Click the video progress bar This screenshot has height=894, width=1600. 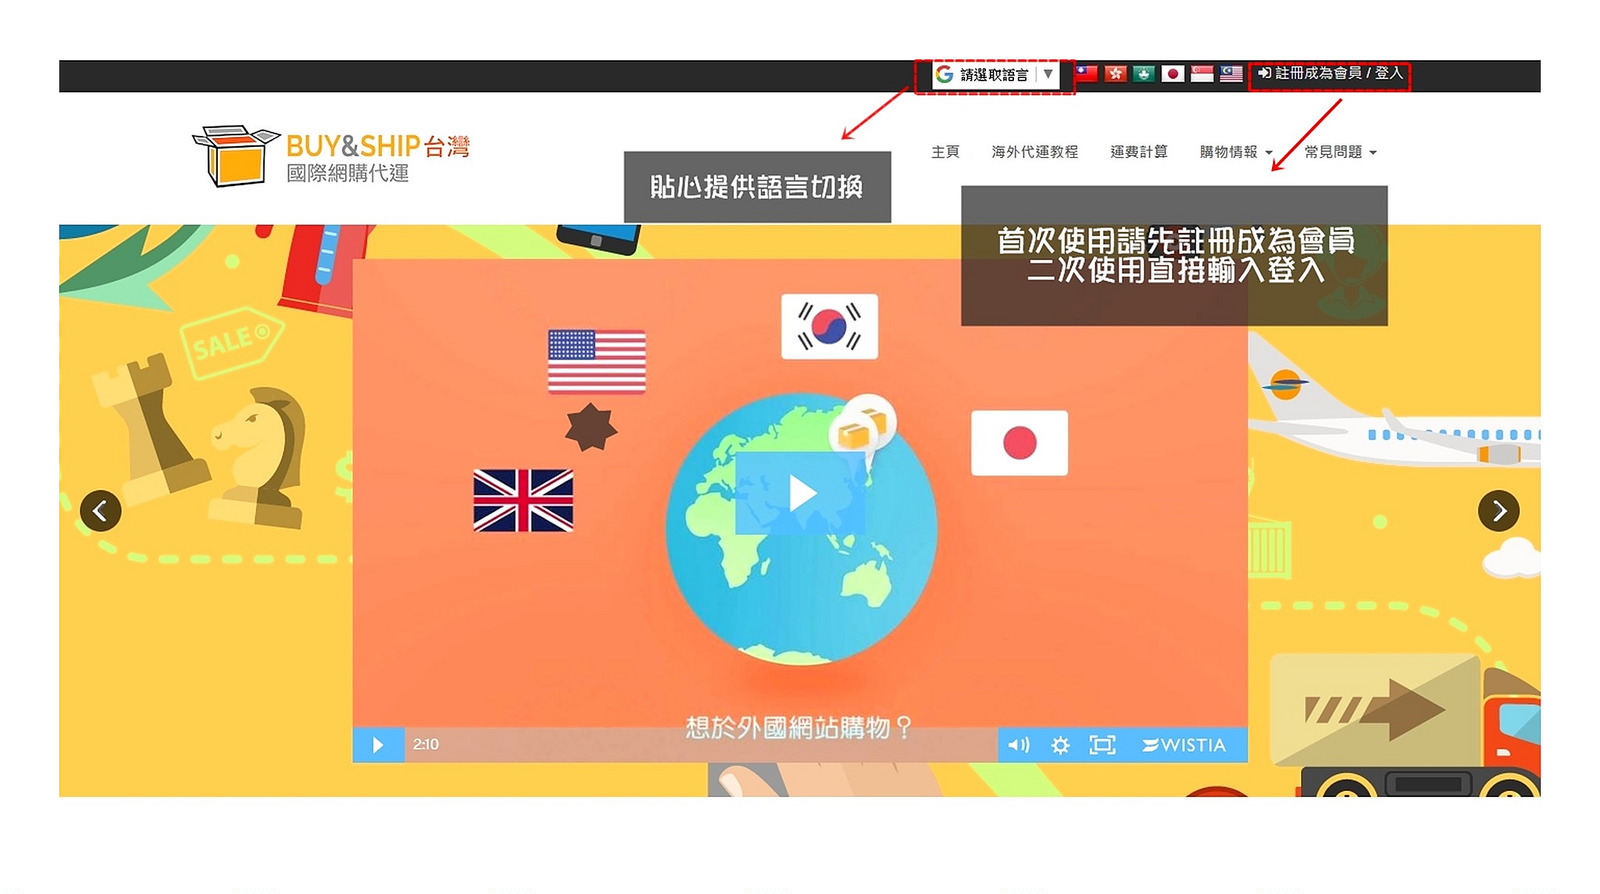pyautogui.click(x=700, y=745)
